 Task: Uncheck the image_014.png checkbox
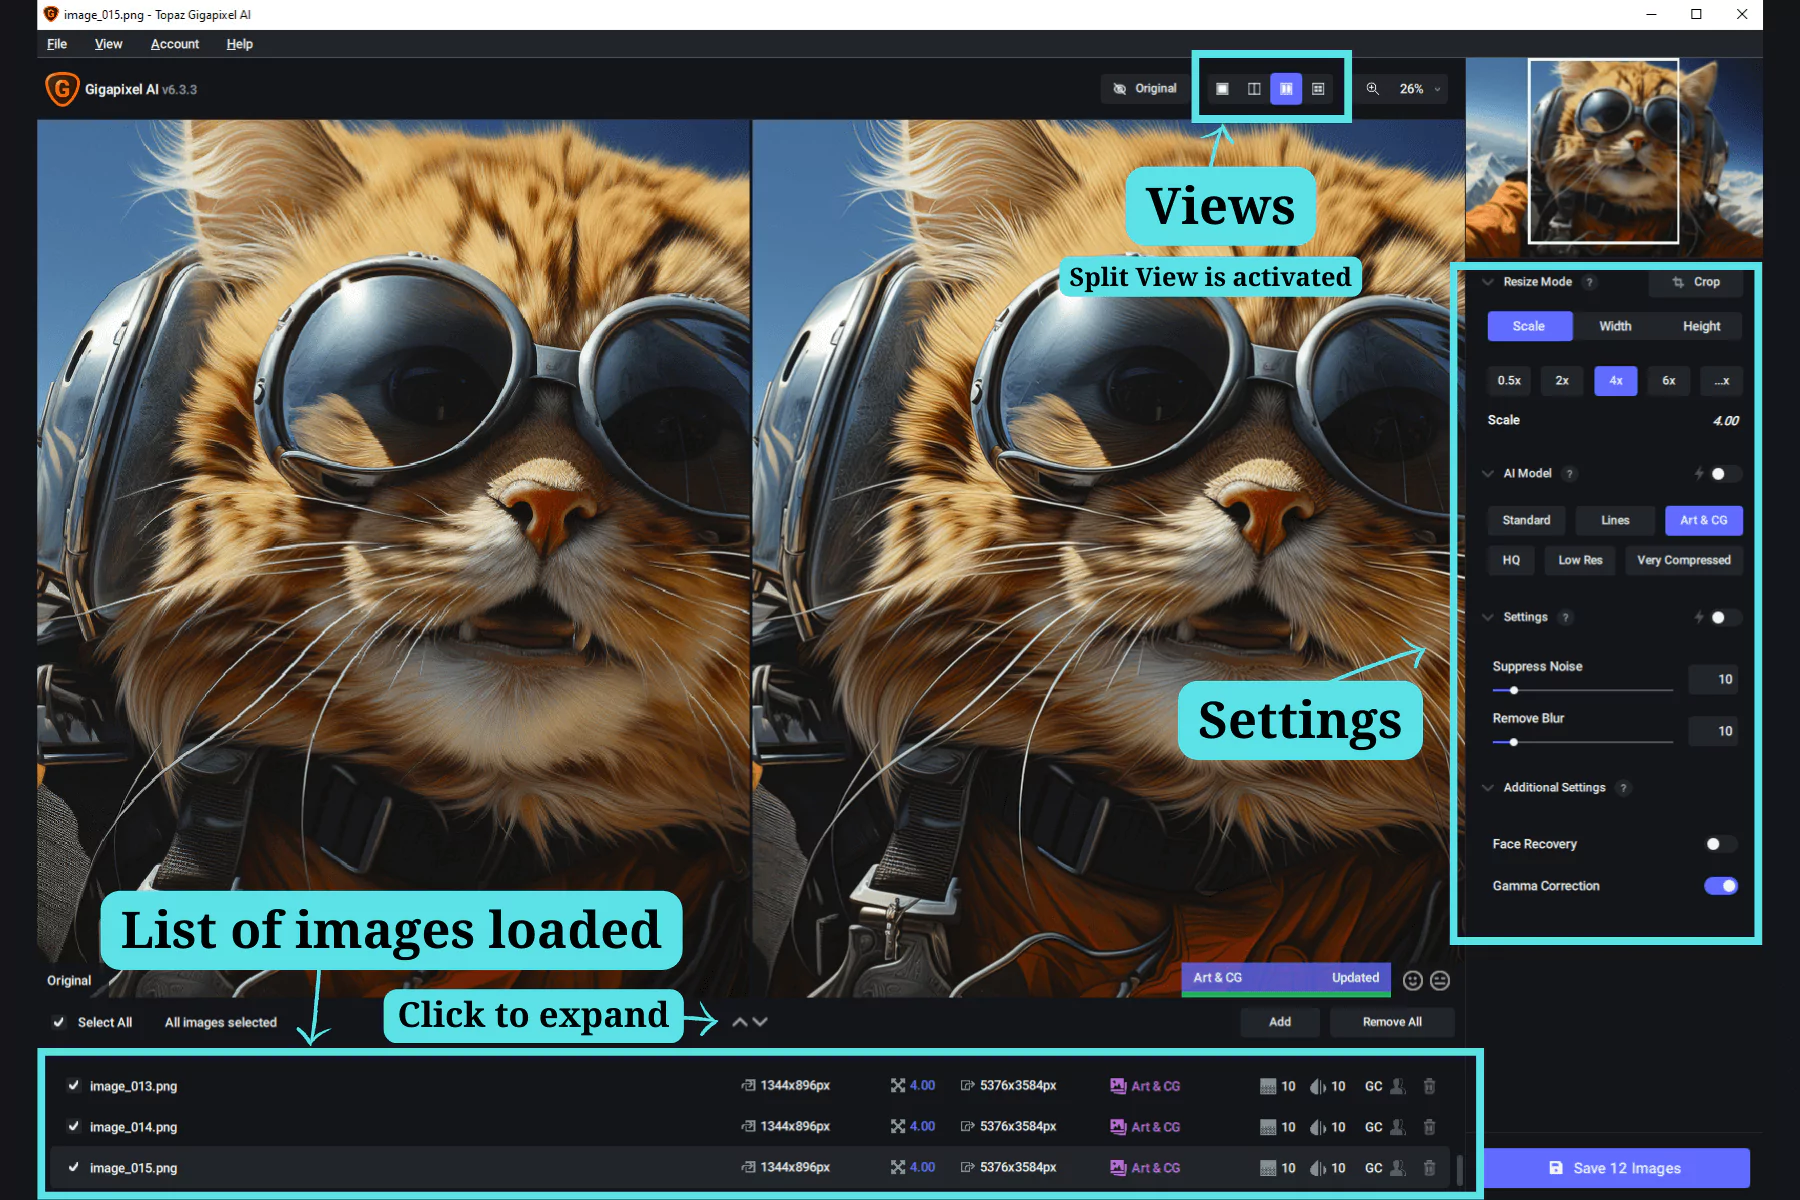tap(73, 1126)
